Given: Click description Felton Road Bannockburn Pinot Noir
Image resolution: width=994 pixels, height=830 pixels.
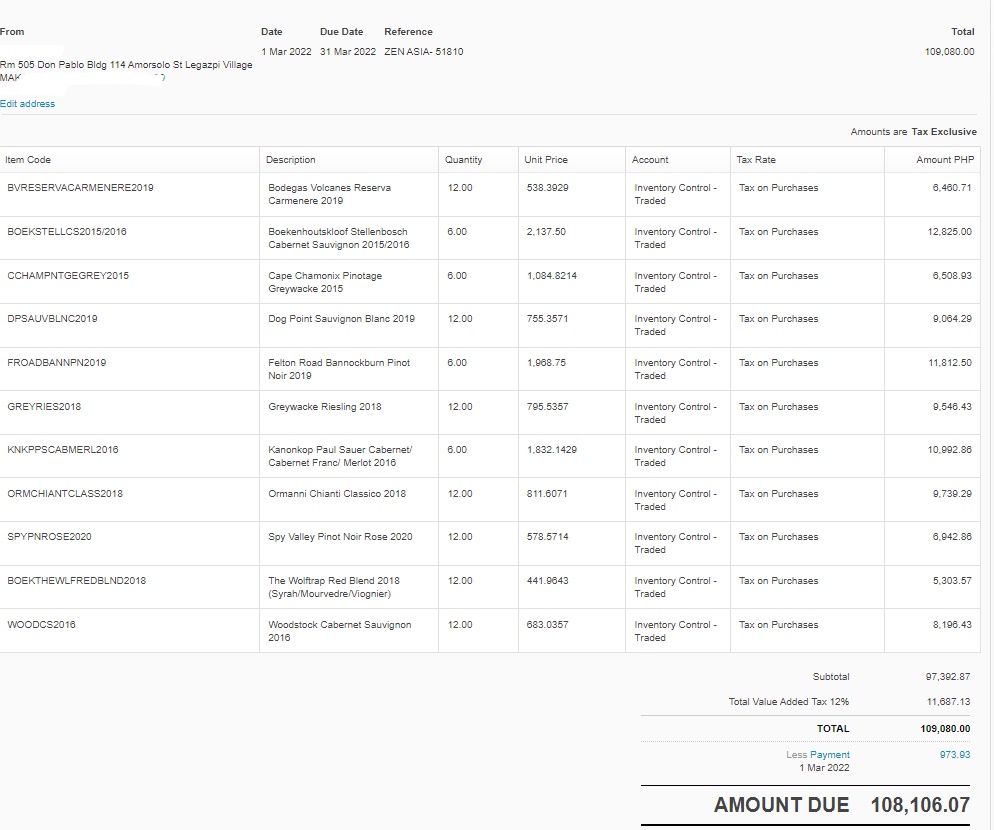Looking at the screenshot, I should point(339,369).
